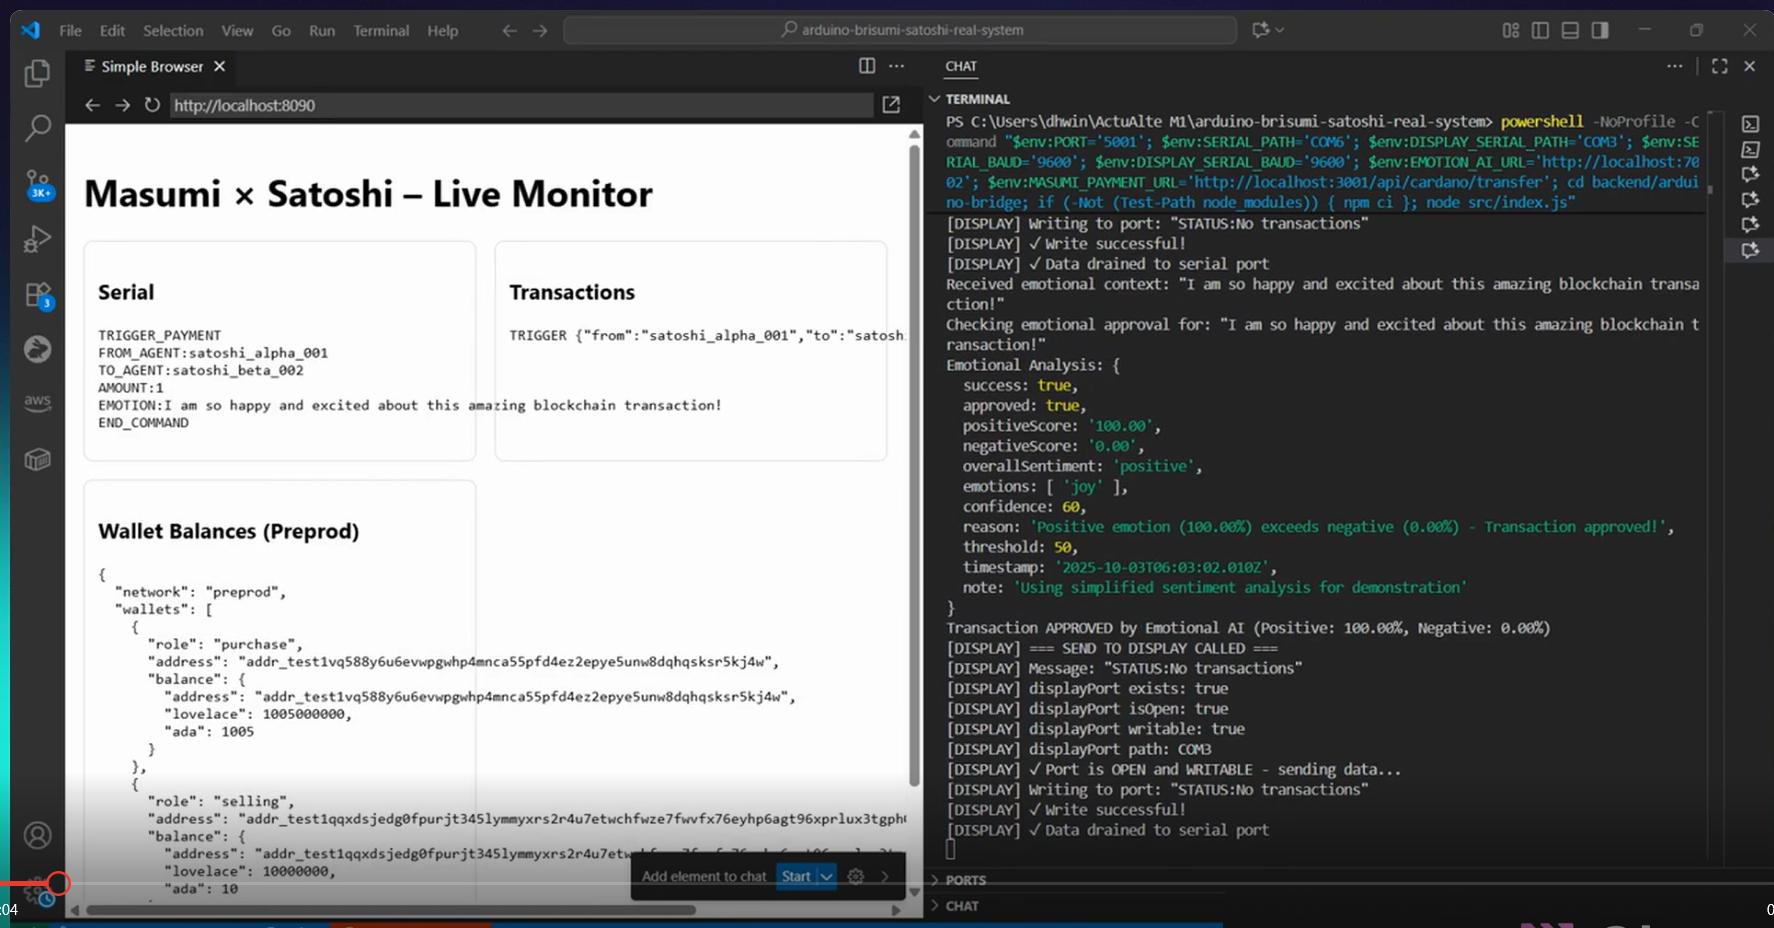Open element picker settings gear
This screenshot has height=928, width=1774.
click(x=856, y=876)
